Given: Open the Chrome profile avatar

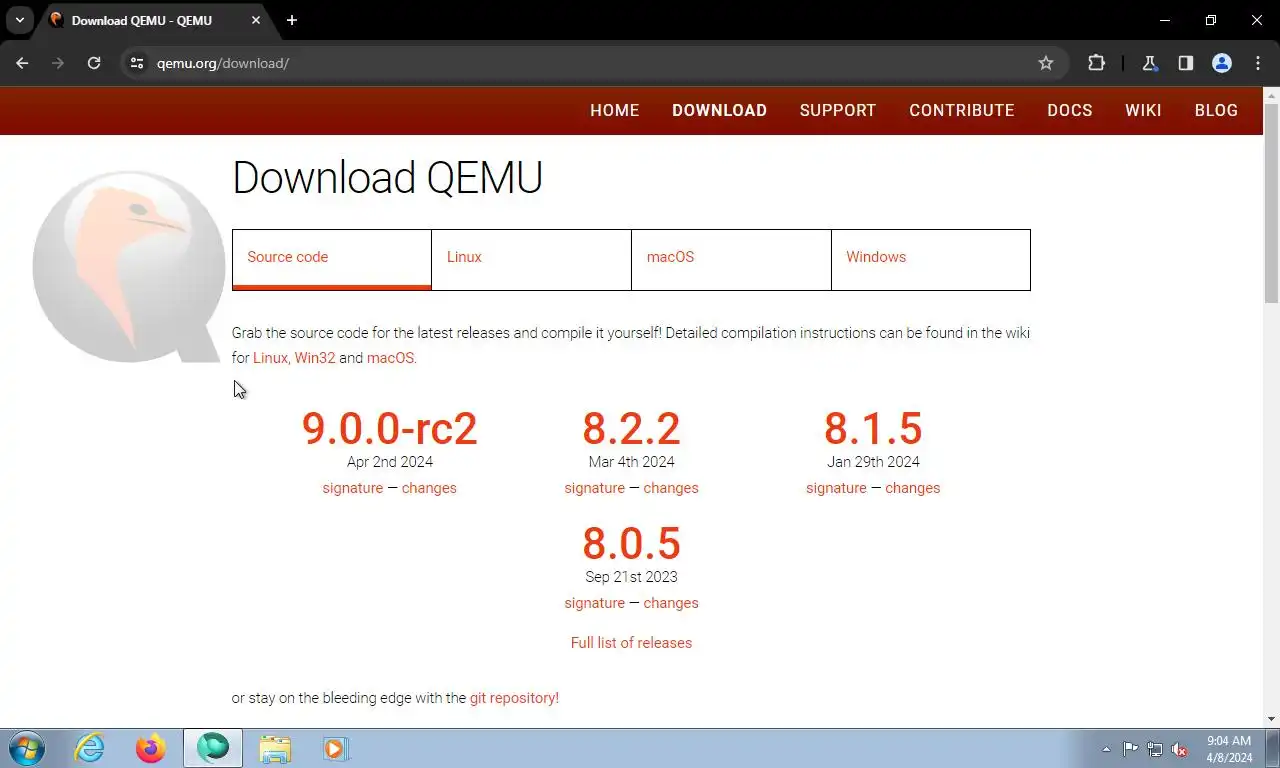Looking at the screenshot, I should (x=1222, y=63).
